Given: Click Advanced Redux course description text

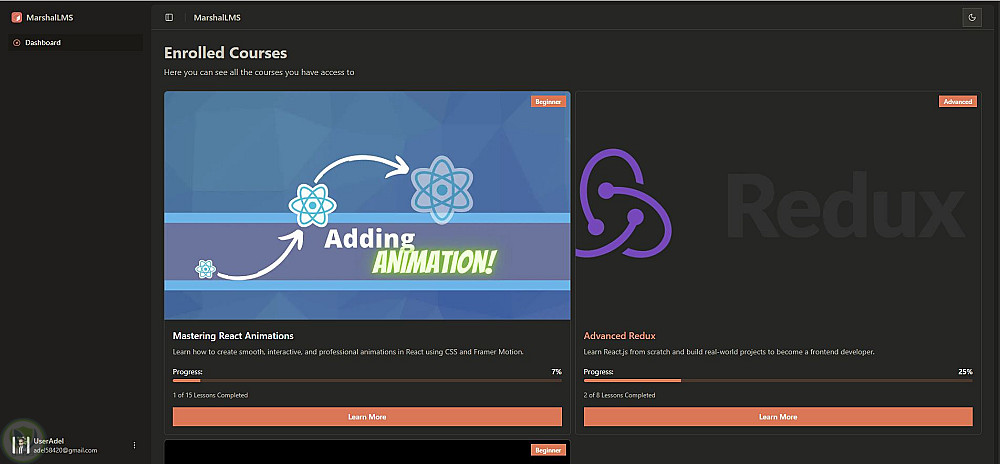Looking at the screenshot, I should click(x=729, y=352).
